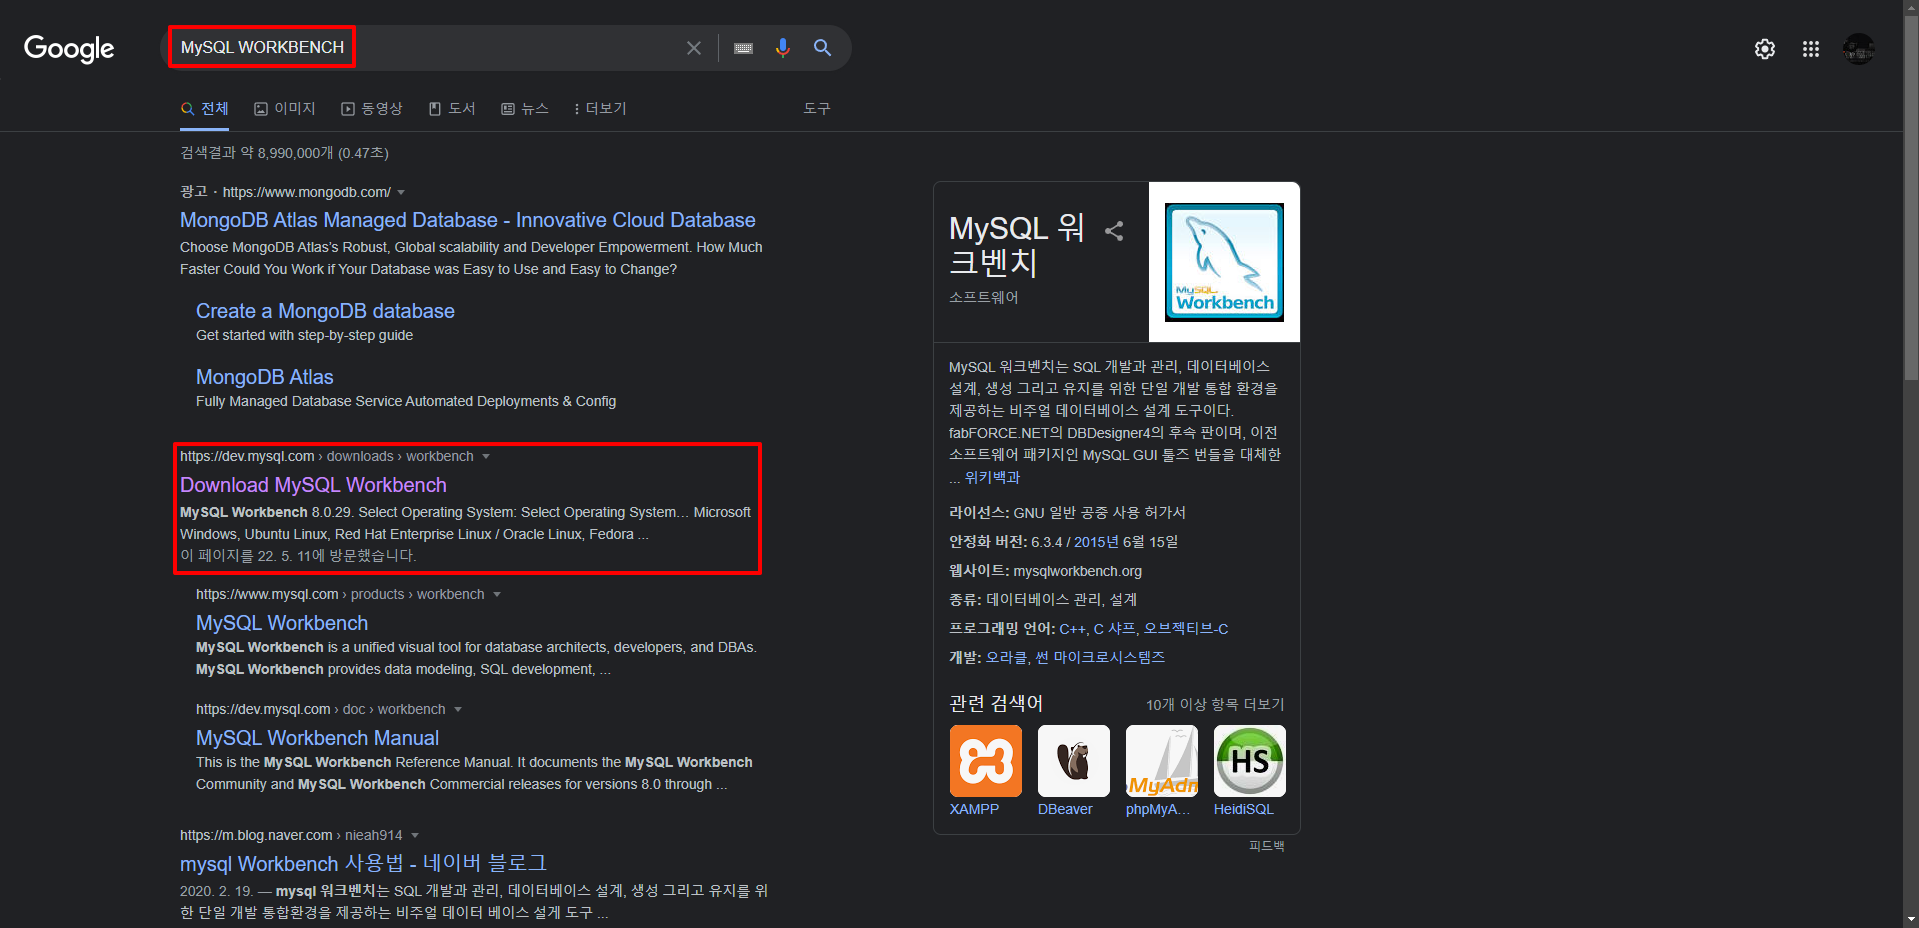Click the 2015년 release date link

pyautogui.click(x=1096, y=541)
